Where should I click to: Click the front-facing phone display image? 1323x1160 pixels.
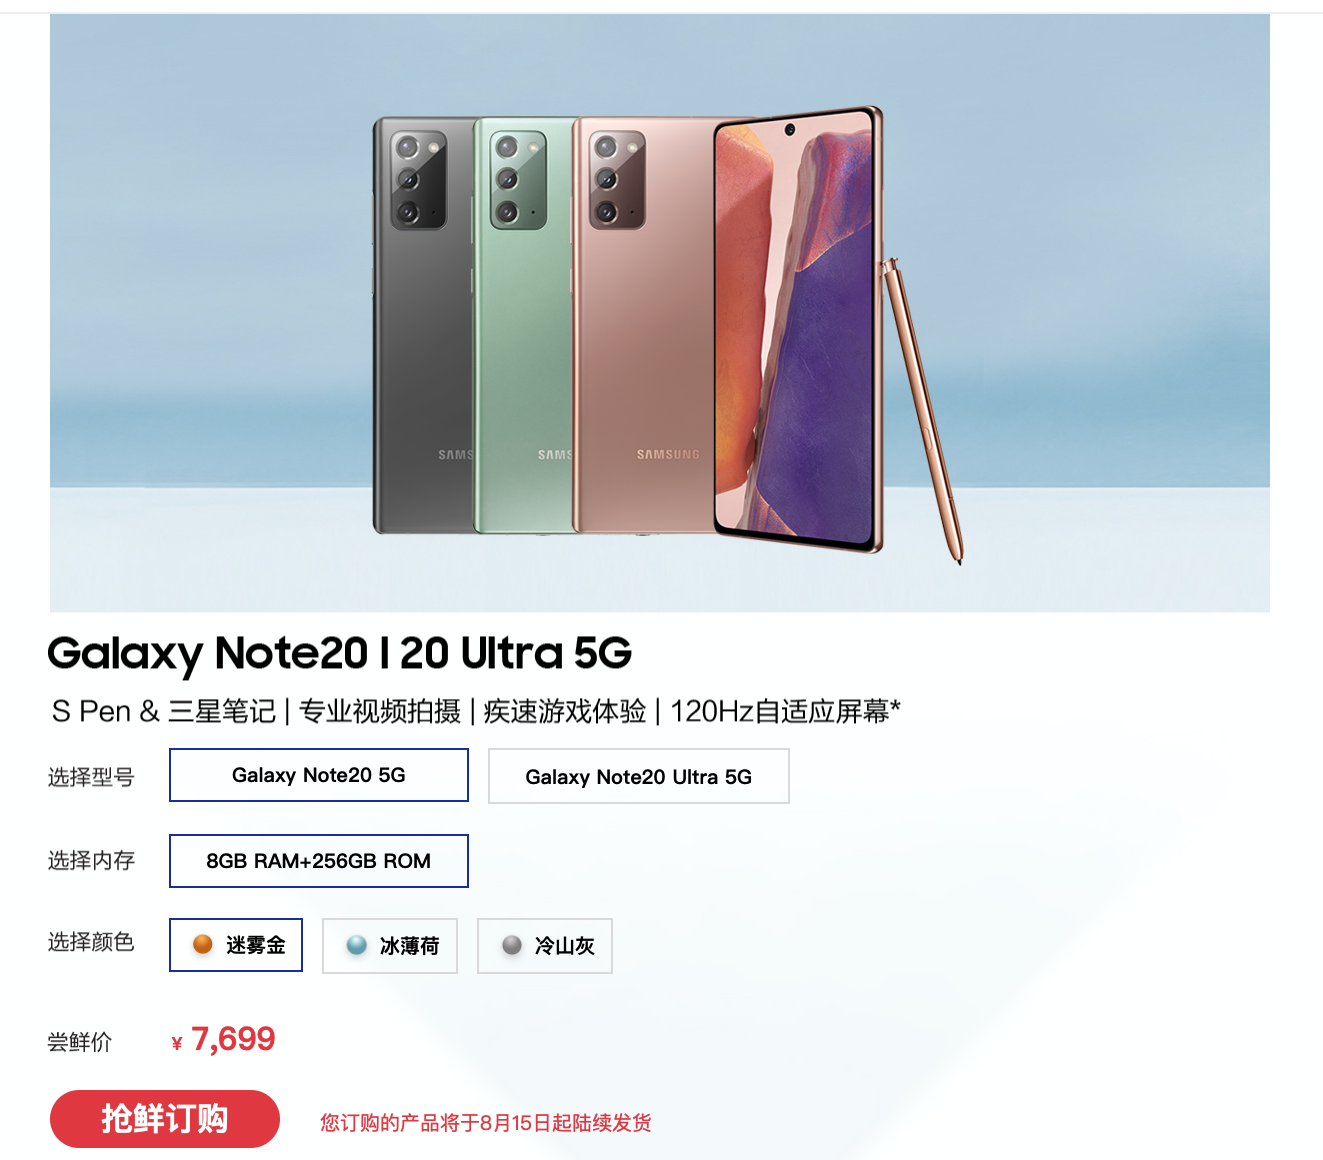point(798,330)
